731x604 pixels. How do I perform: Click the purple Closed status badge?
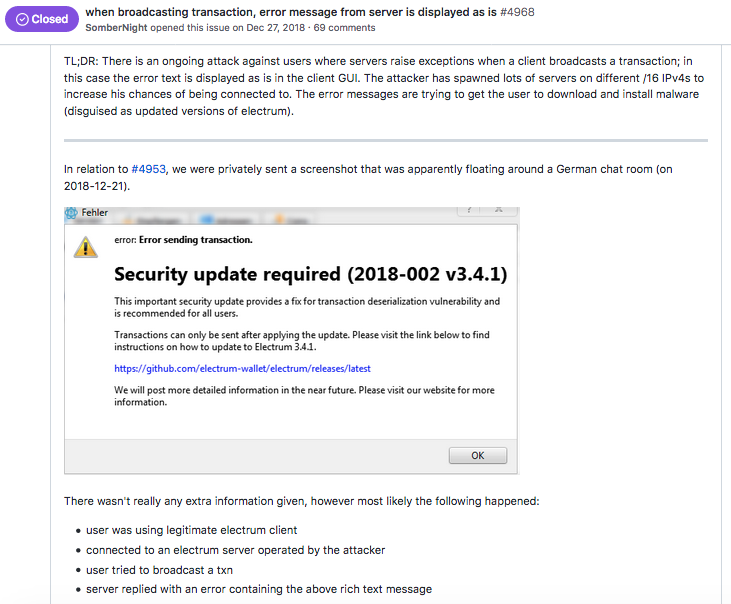(x=42, y=19)
